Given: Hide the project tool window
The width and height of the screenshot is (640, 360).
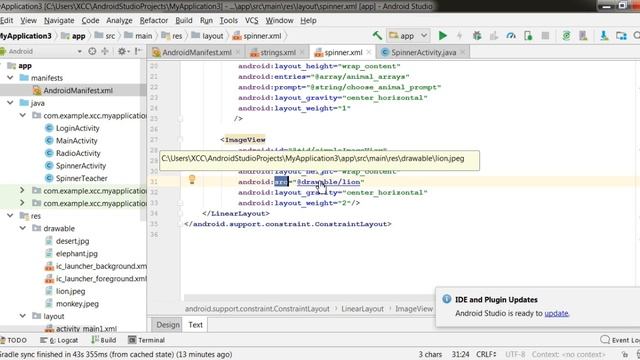Looking at the screenshot, I should coord(138,51).
